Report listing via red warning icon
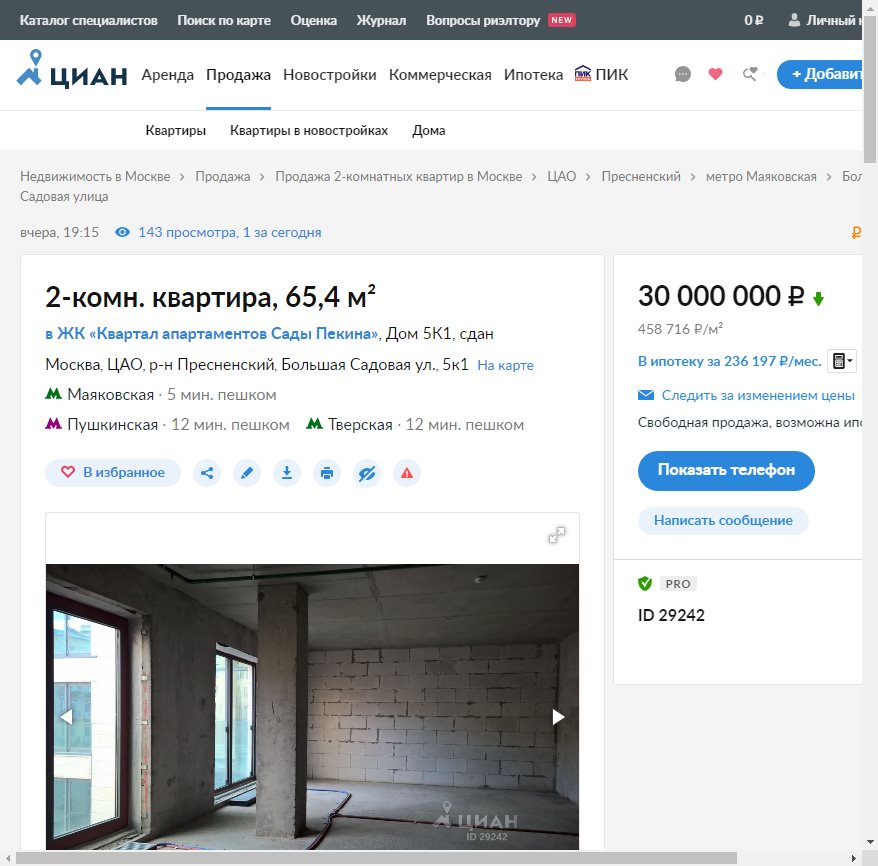This screenshot has height=866, width=878. pos(407,473)
